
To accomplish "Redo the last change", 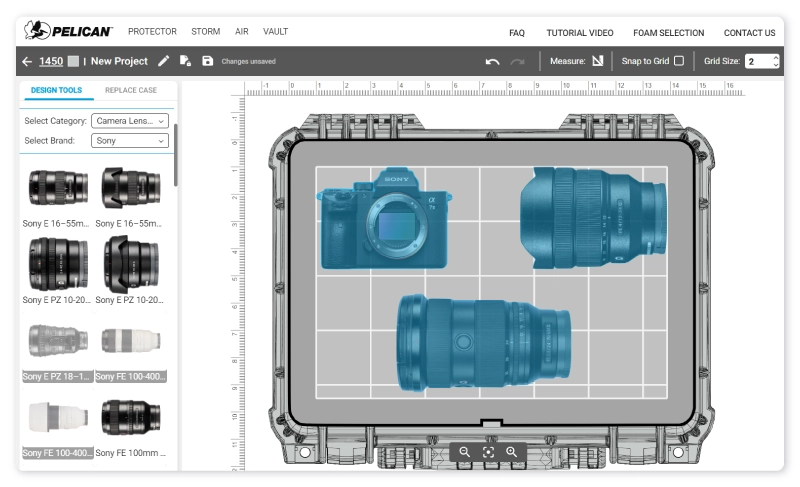I will pos(518,62).
